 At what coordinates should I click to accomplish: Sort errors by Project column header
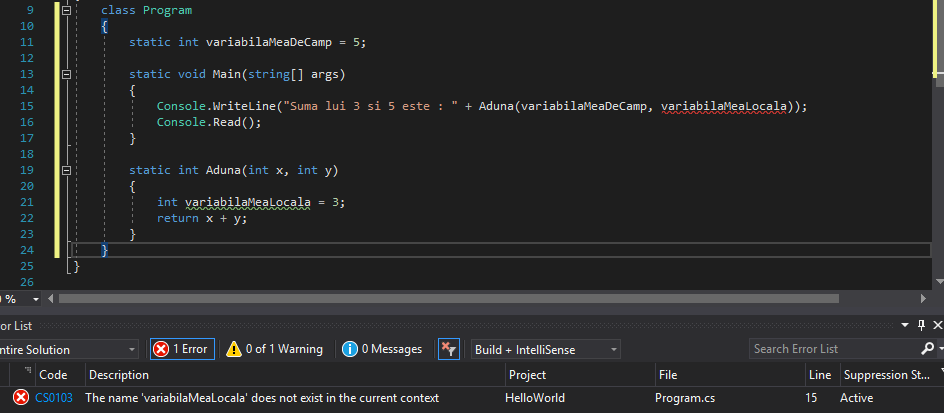[527, 375]
